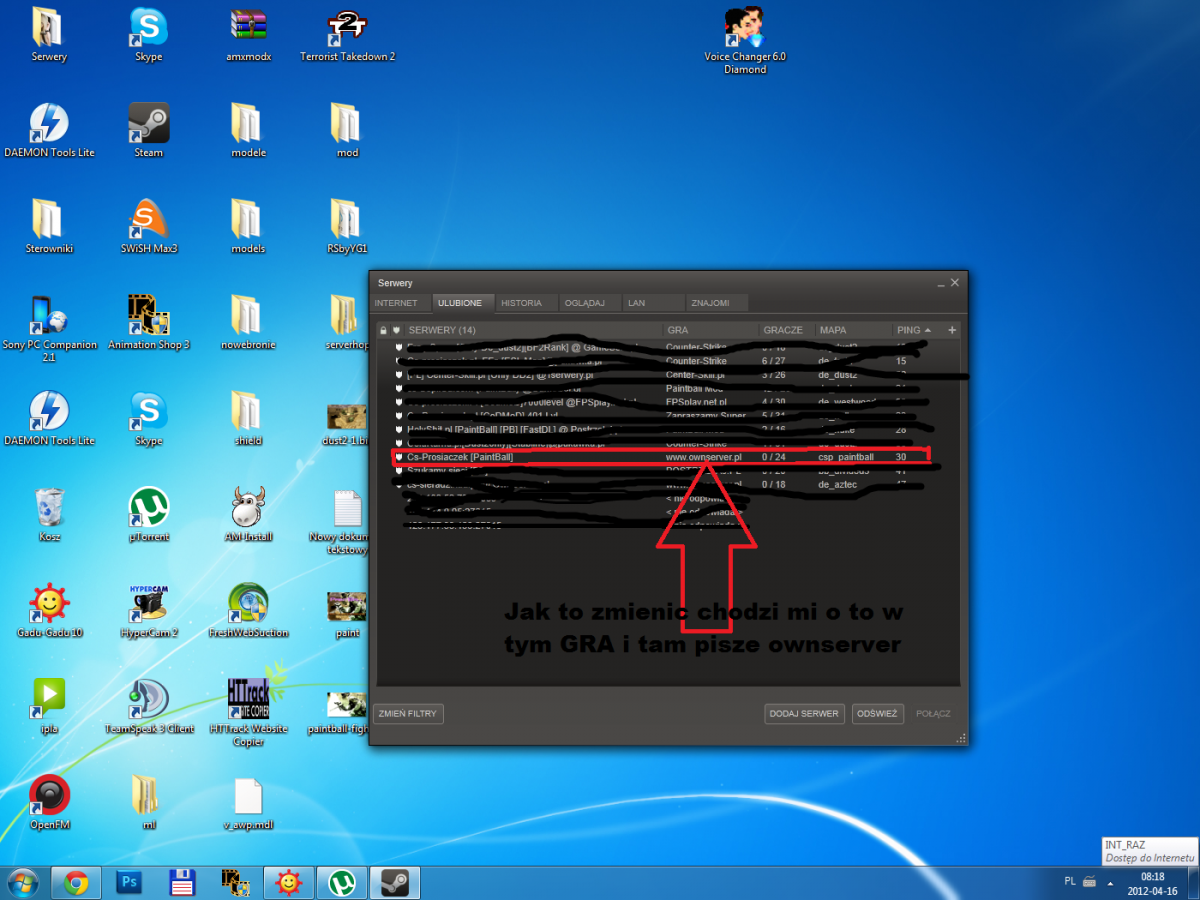The width and height of the screenshot is (1200, 900).
Task: Open the Steam desktop shortcut
Action: [148, 124]
